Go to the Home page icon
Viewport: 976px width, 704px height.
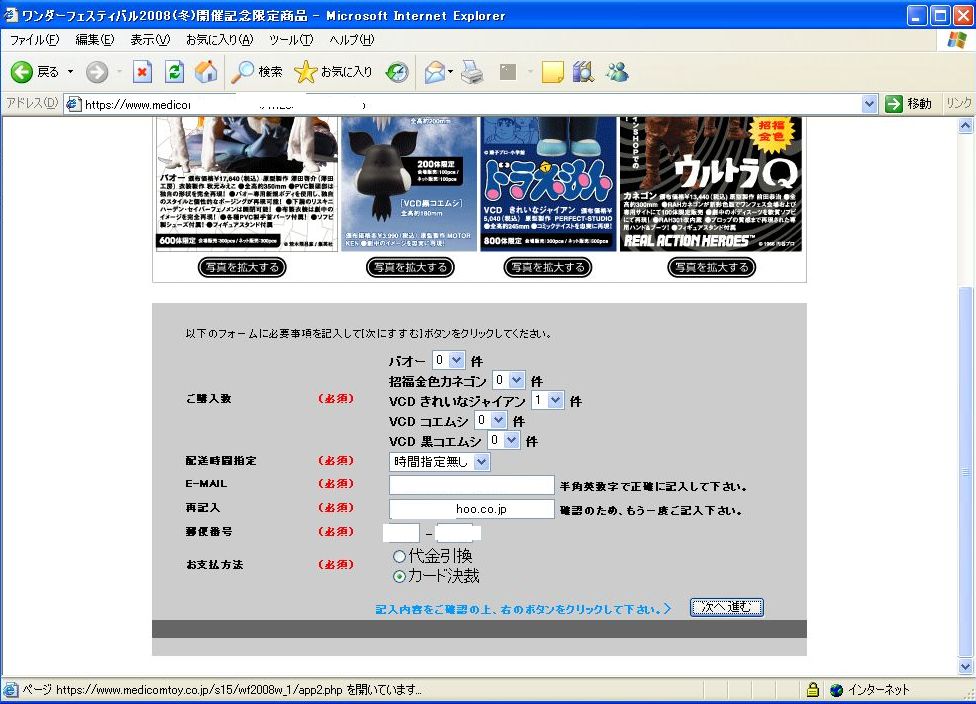206,72
